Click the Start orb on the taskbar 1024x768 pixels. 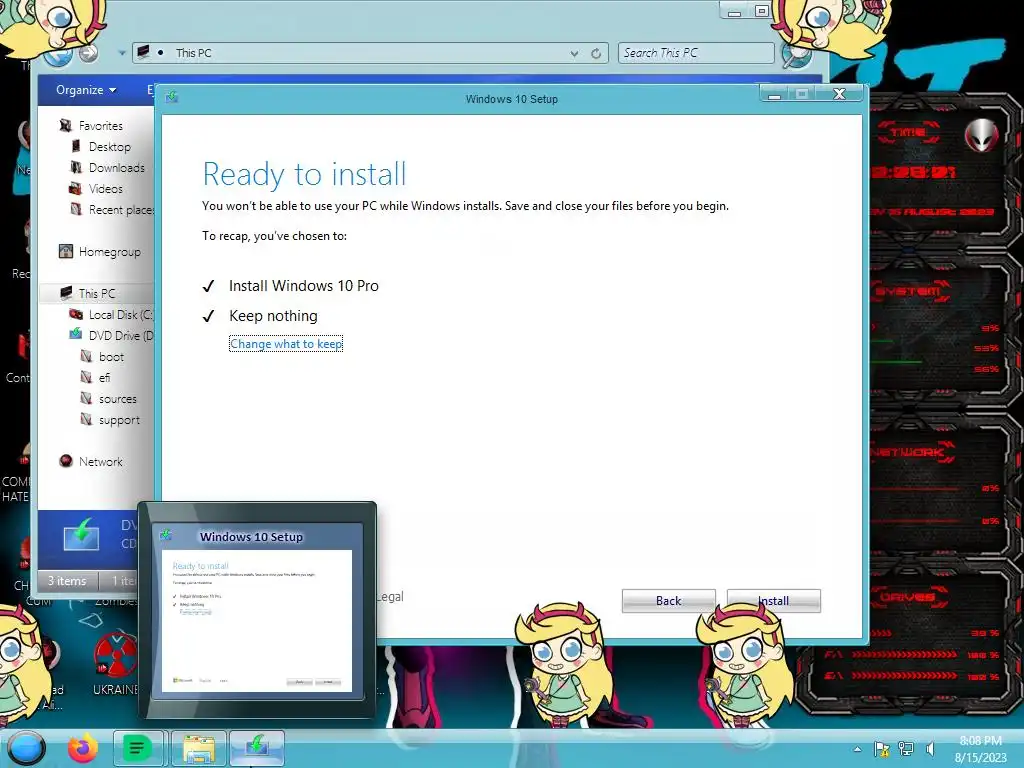(x=25, y=748)
